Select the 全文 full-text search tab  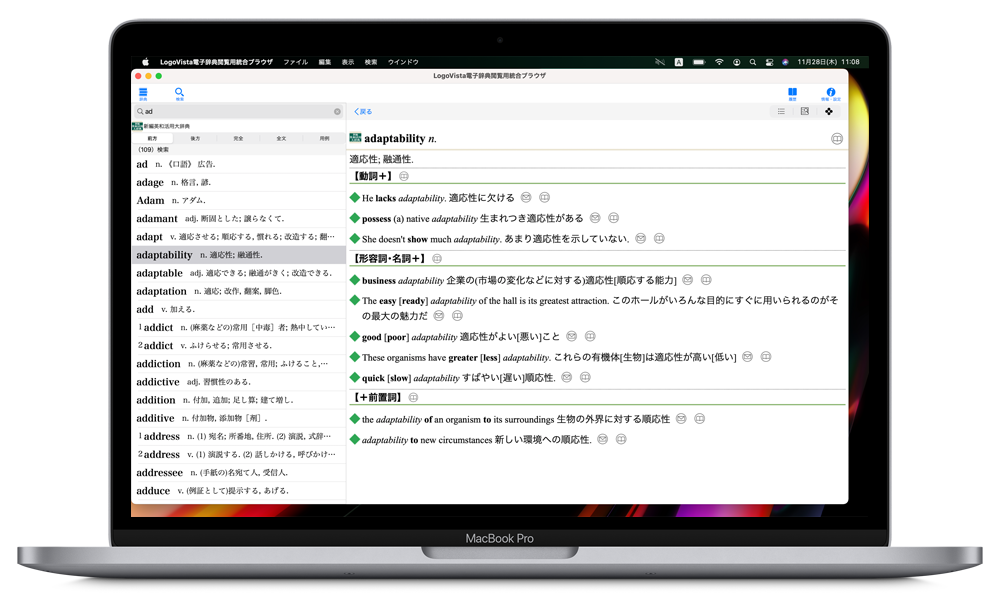point(281,138)
